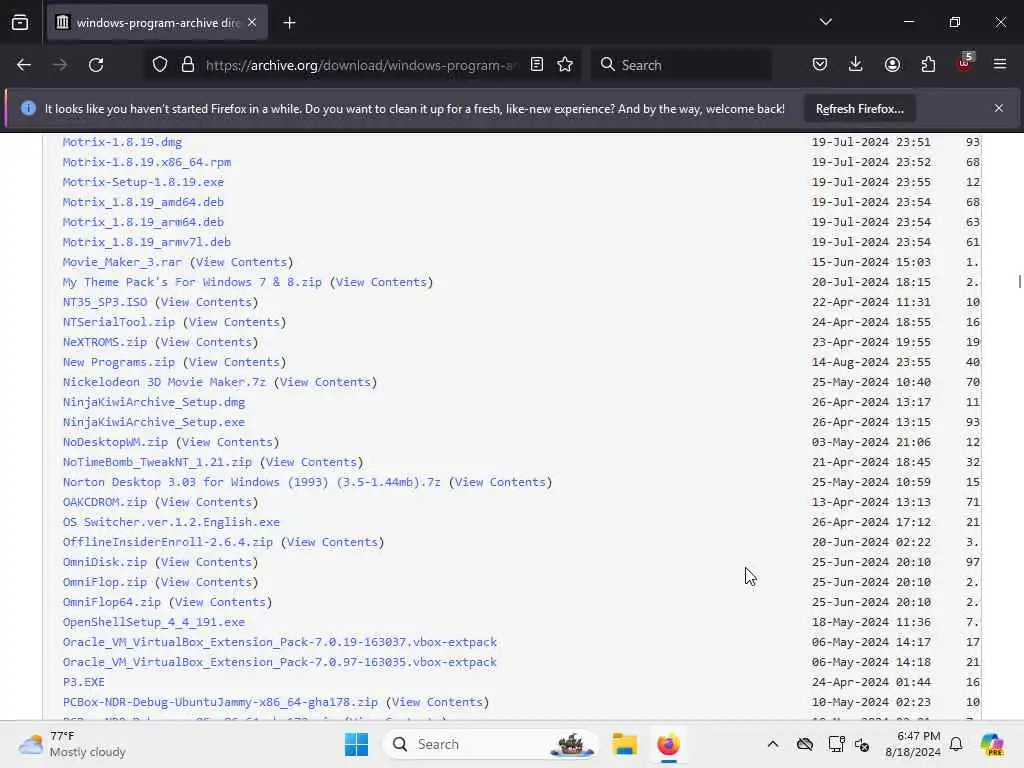
Task: Open notification bell in taskbar
Action: click(956, 744)
